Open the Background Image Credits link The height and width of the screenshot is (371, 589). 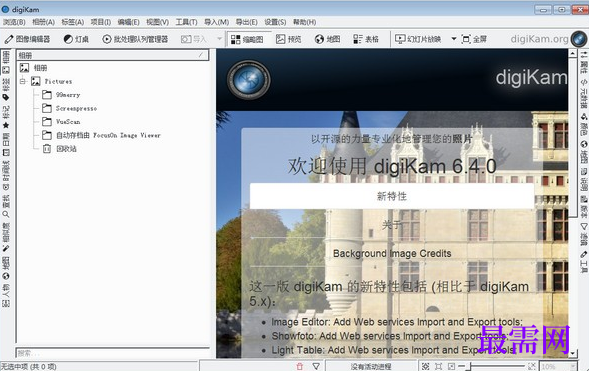pos(392,253)
